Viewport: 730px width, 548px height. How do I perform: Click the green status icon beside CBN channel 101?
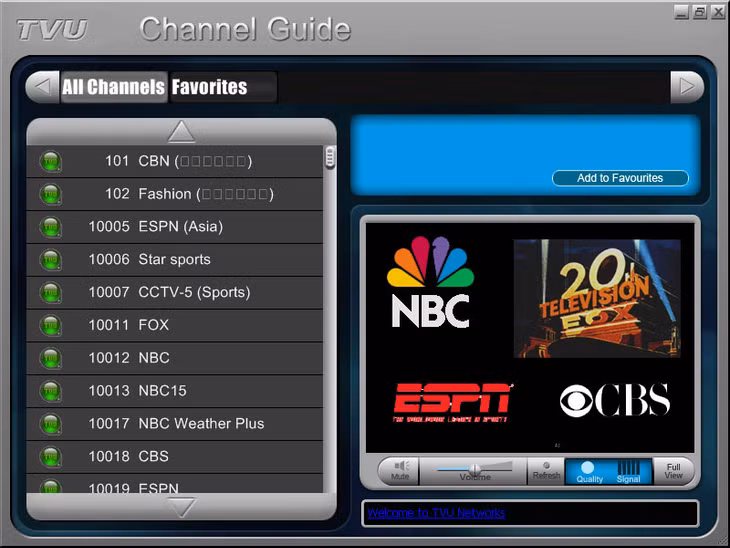[x=51, y=162]
